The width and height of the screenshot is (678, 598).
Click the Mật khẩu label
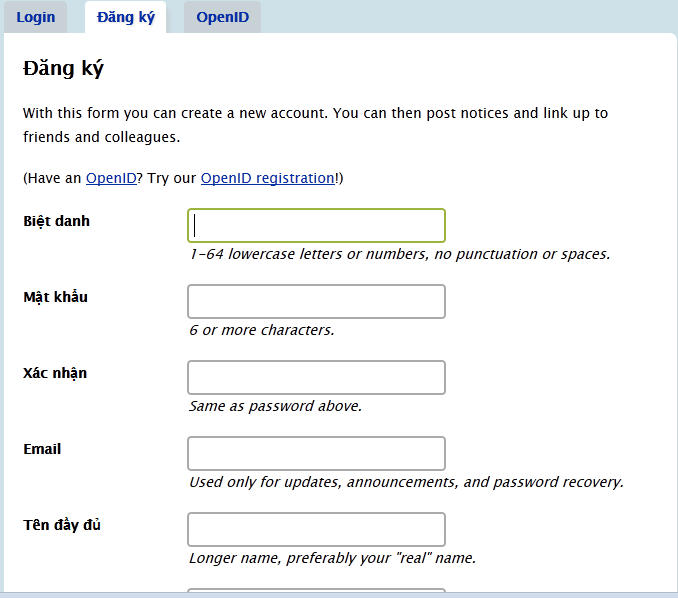click(x=55, y=297)
